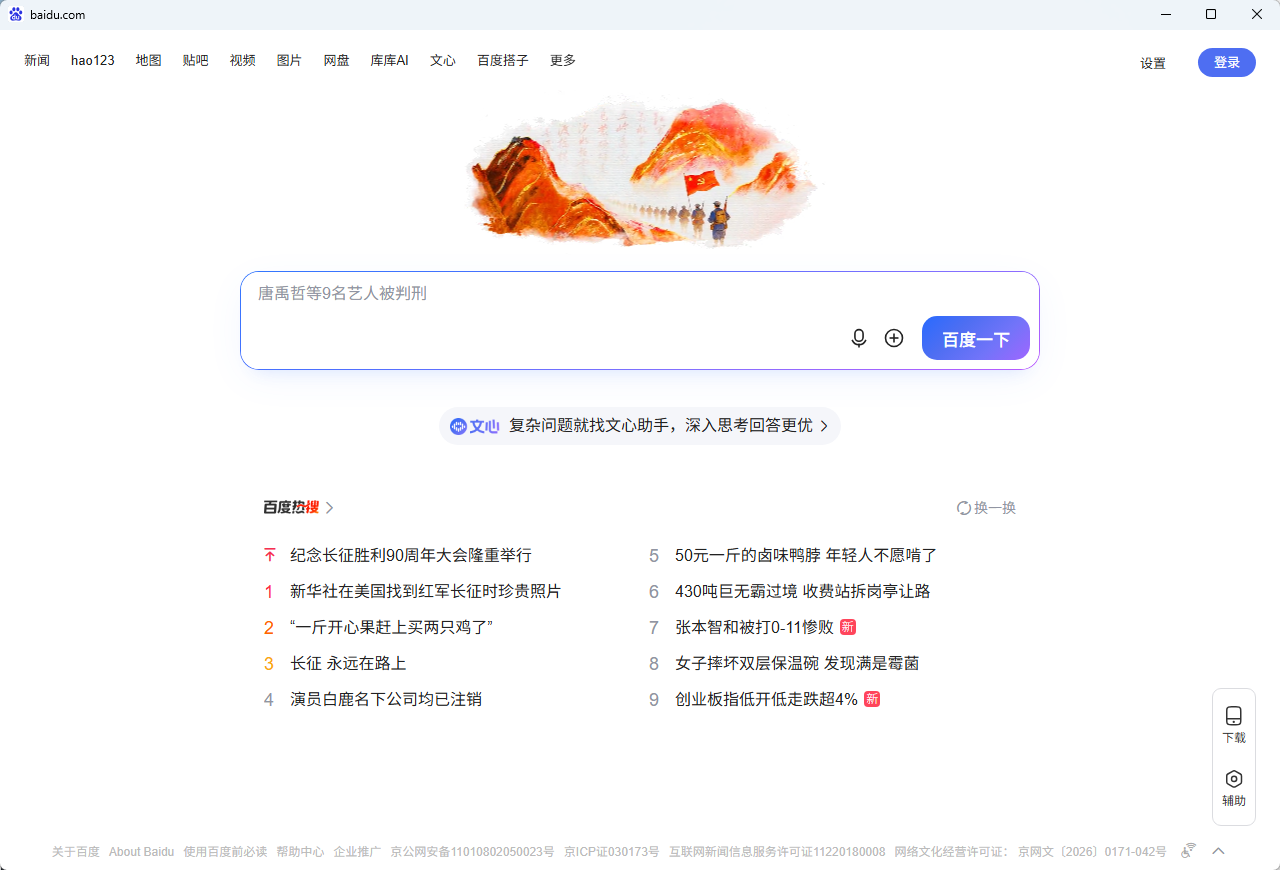This screenshot has height=870, width=1280.
Task: Open 库库AI in the top navigation
Action: tap(390, 61)
